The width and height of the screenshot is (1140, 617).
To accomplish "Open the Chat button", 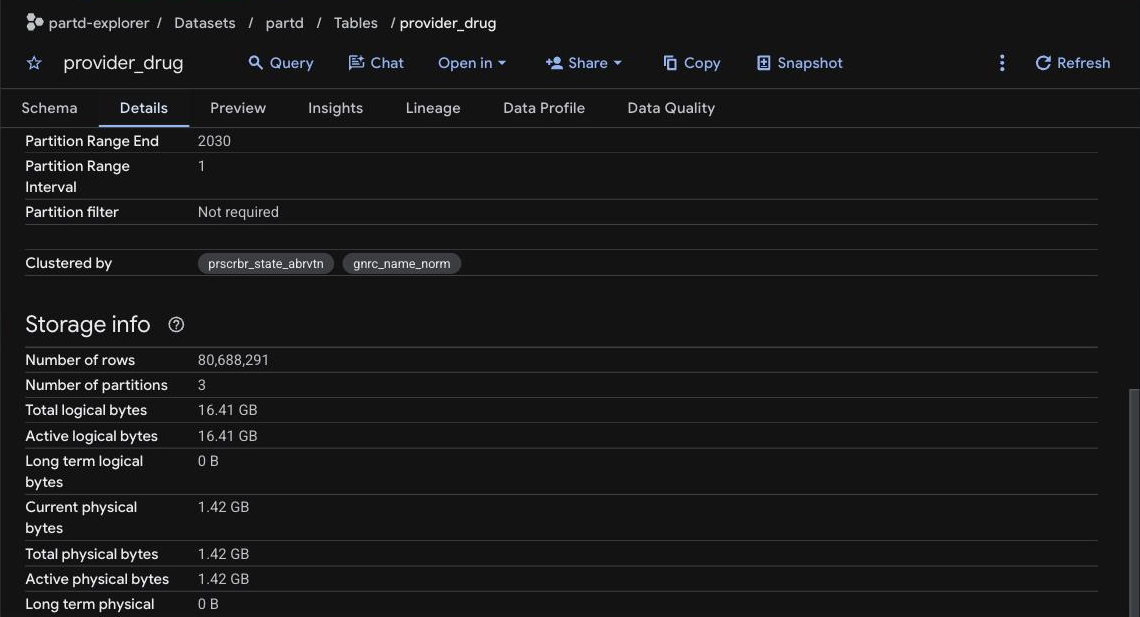I will (x=376, y=63).
